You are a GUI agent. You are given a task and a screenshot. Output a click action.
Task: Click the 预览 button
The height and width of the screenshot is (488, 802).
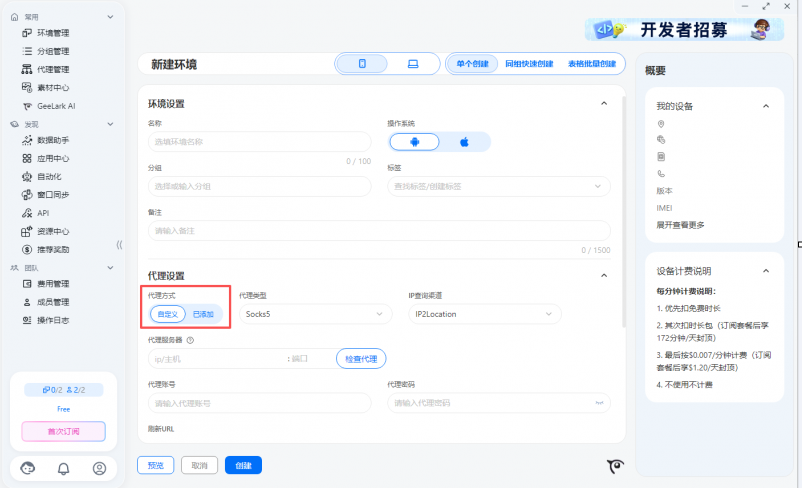155,465
